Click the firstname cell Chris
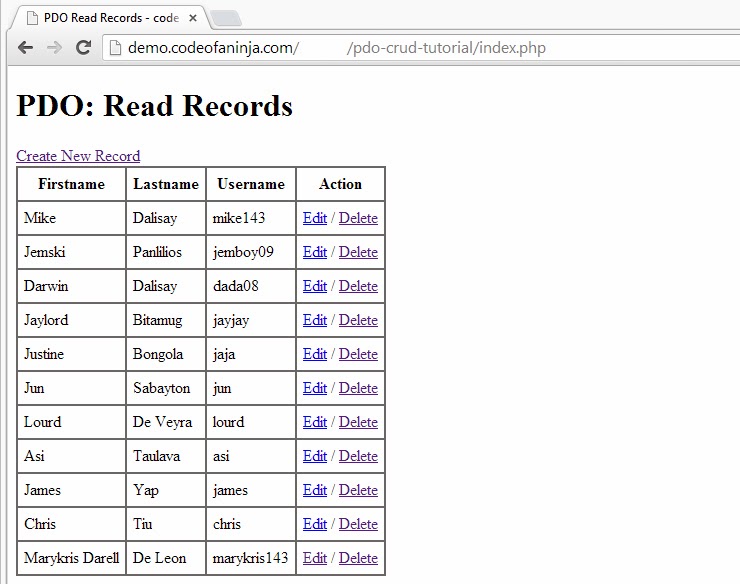 71,524
